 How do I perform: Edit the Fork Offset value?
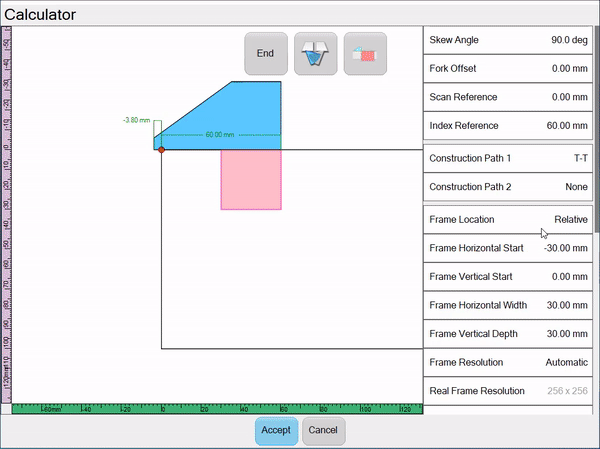(508, 69)
